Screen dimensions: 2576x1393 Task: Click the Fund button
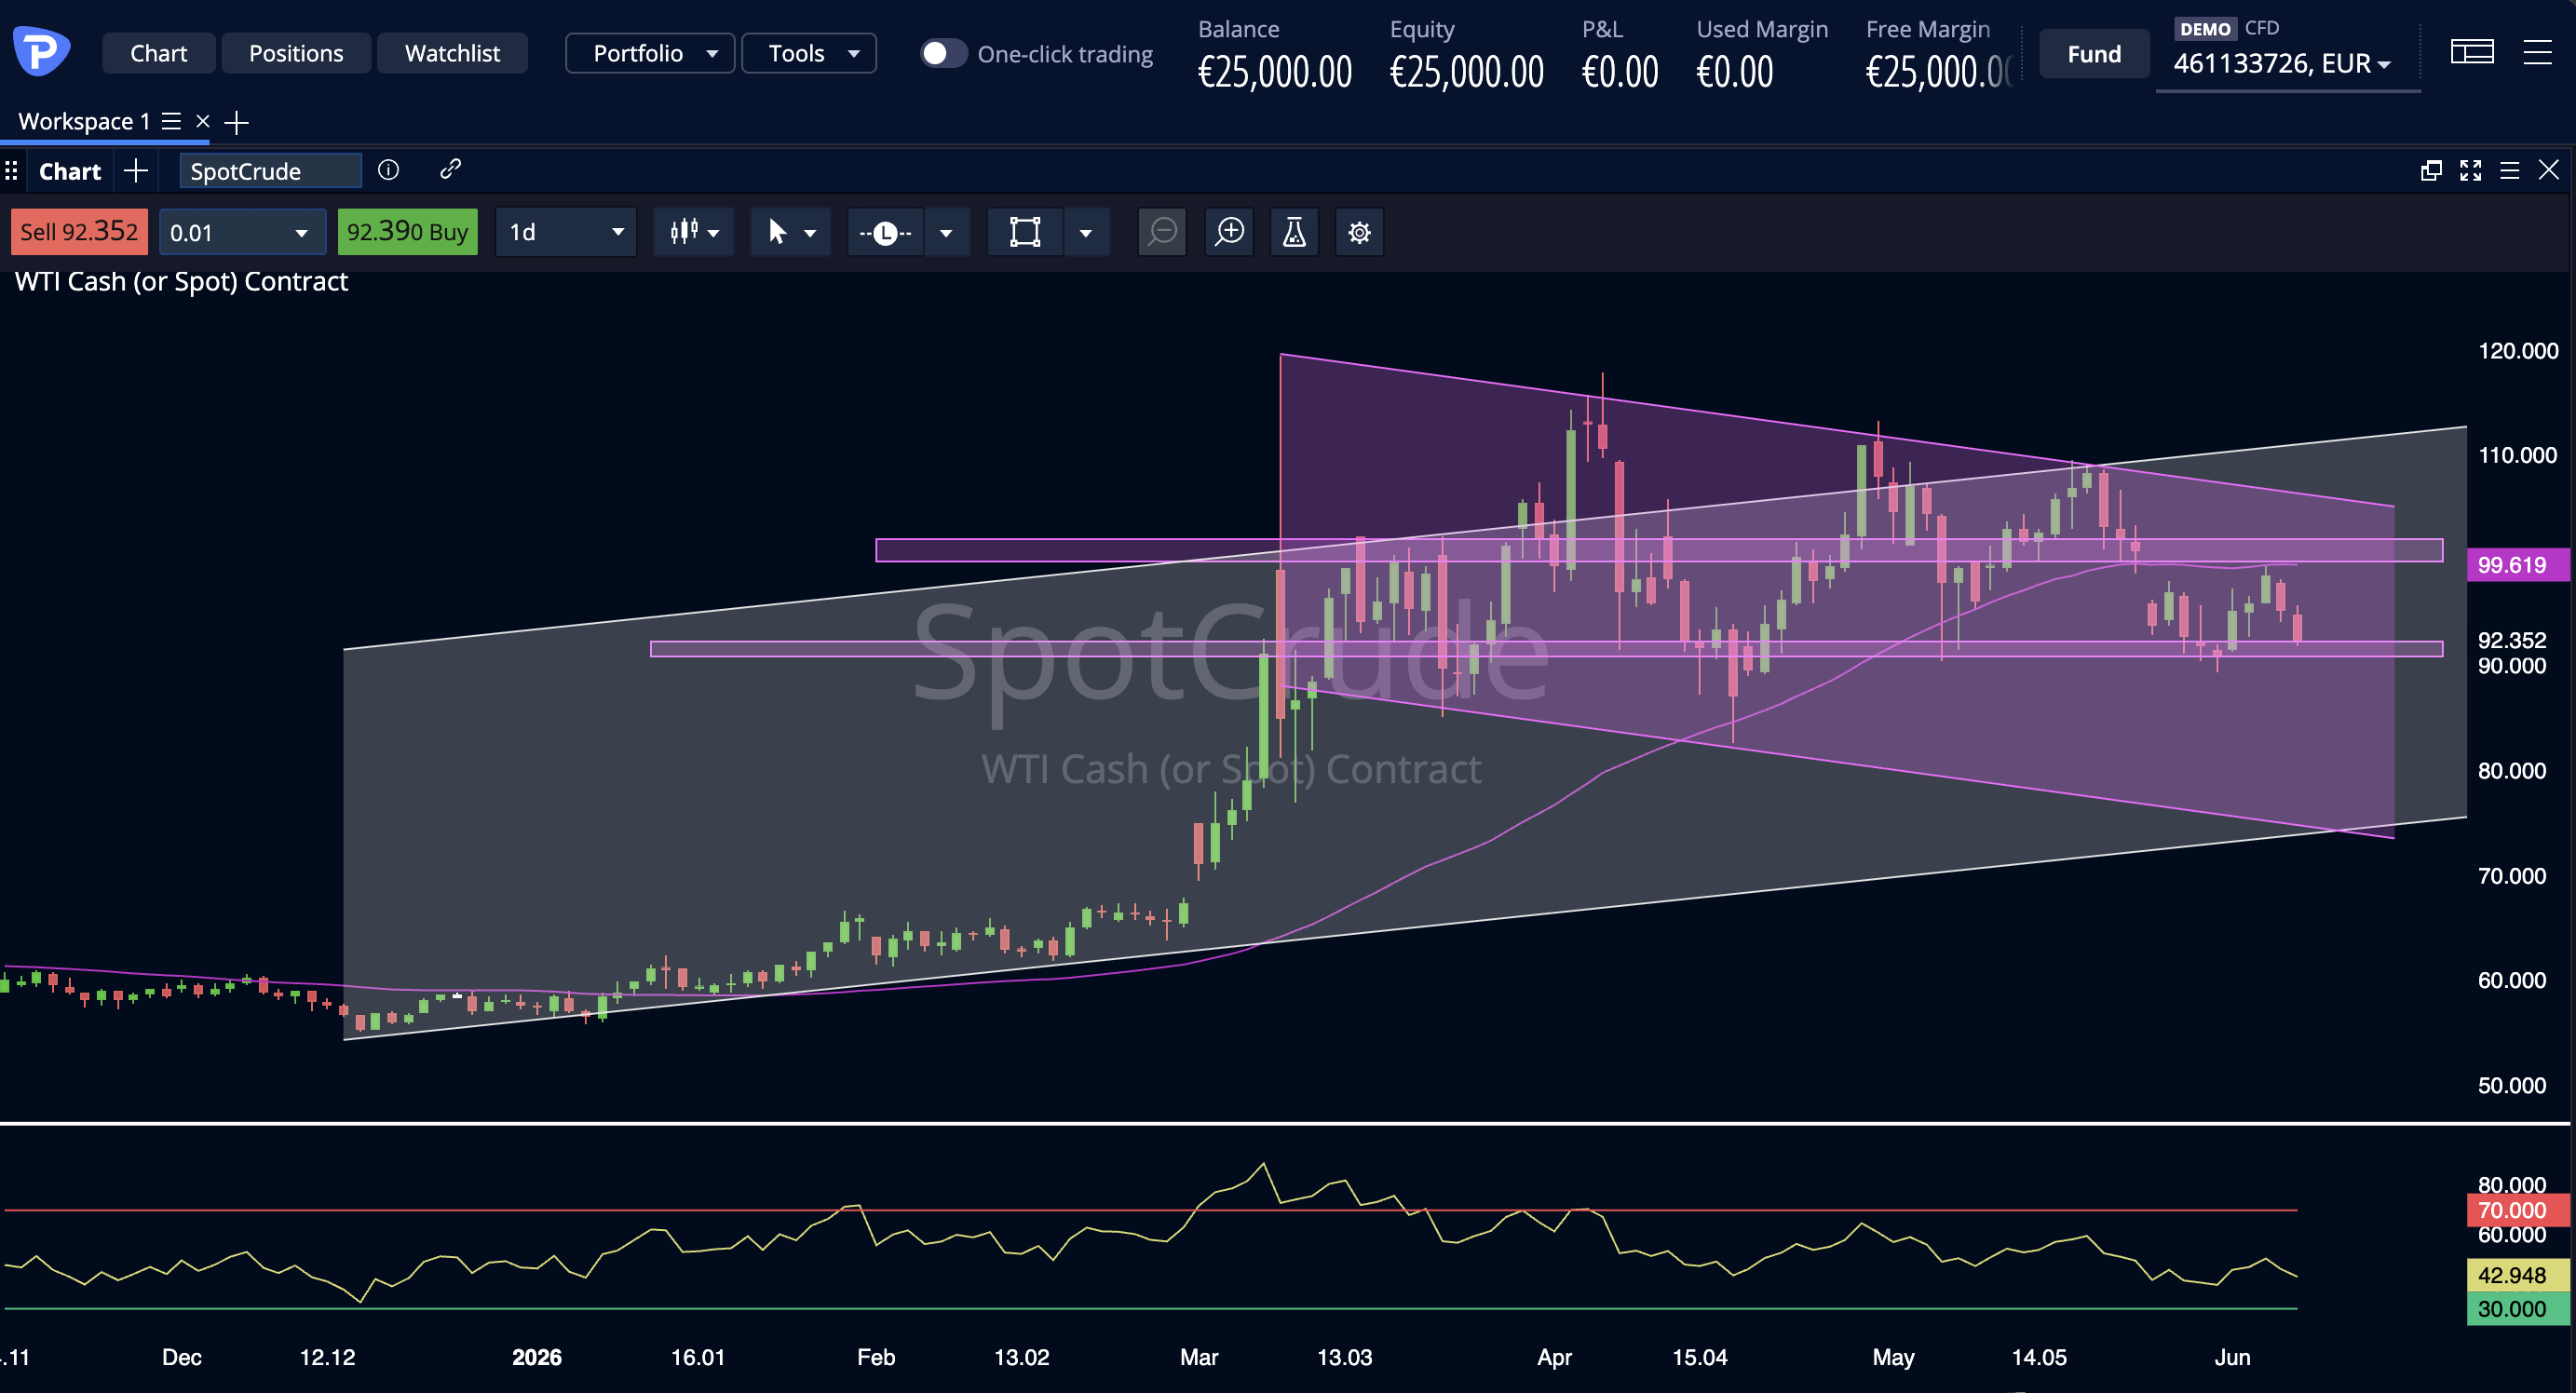click(x=2094, y=54)
